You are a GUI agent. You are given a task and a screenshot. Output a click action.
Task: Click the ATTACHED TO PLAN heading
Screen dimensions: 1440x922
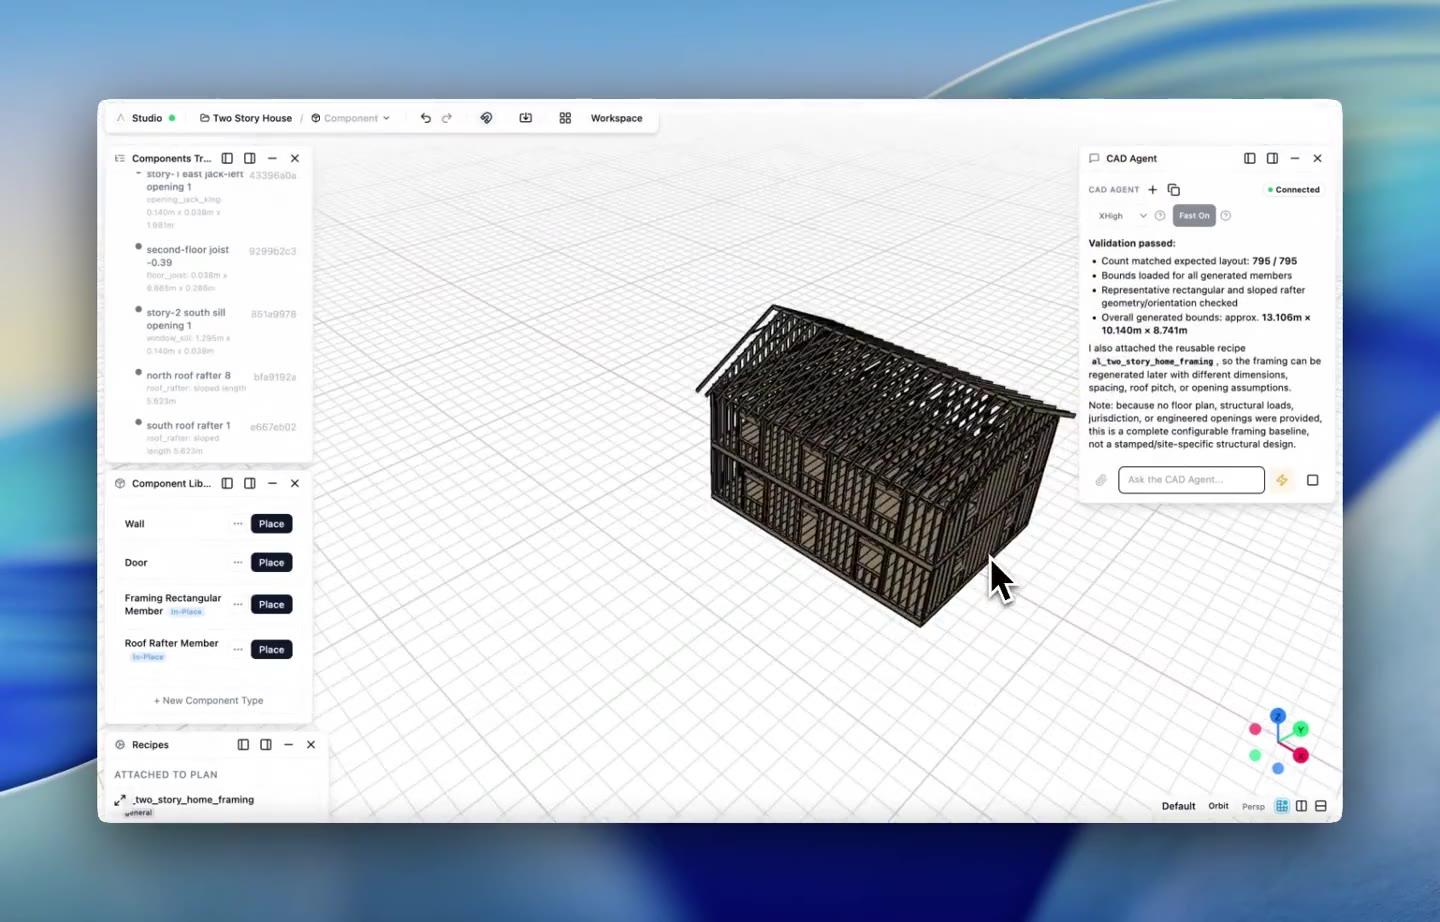coord(166,775)
